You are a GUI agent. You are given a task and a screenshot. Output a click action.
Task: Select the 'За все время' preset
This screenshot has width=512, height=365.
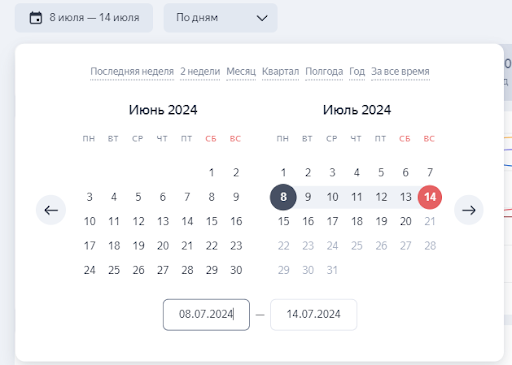coord(400,71)
